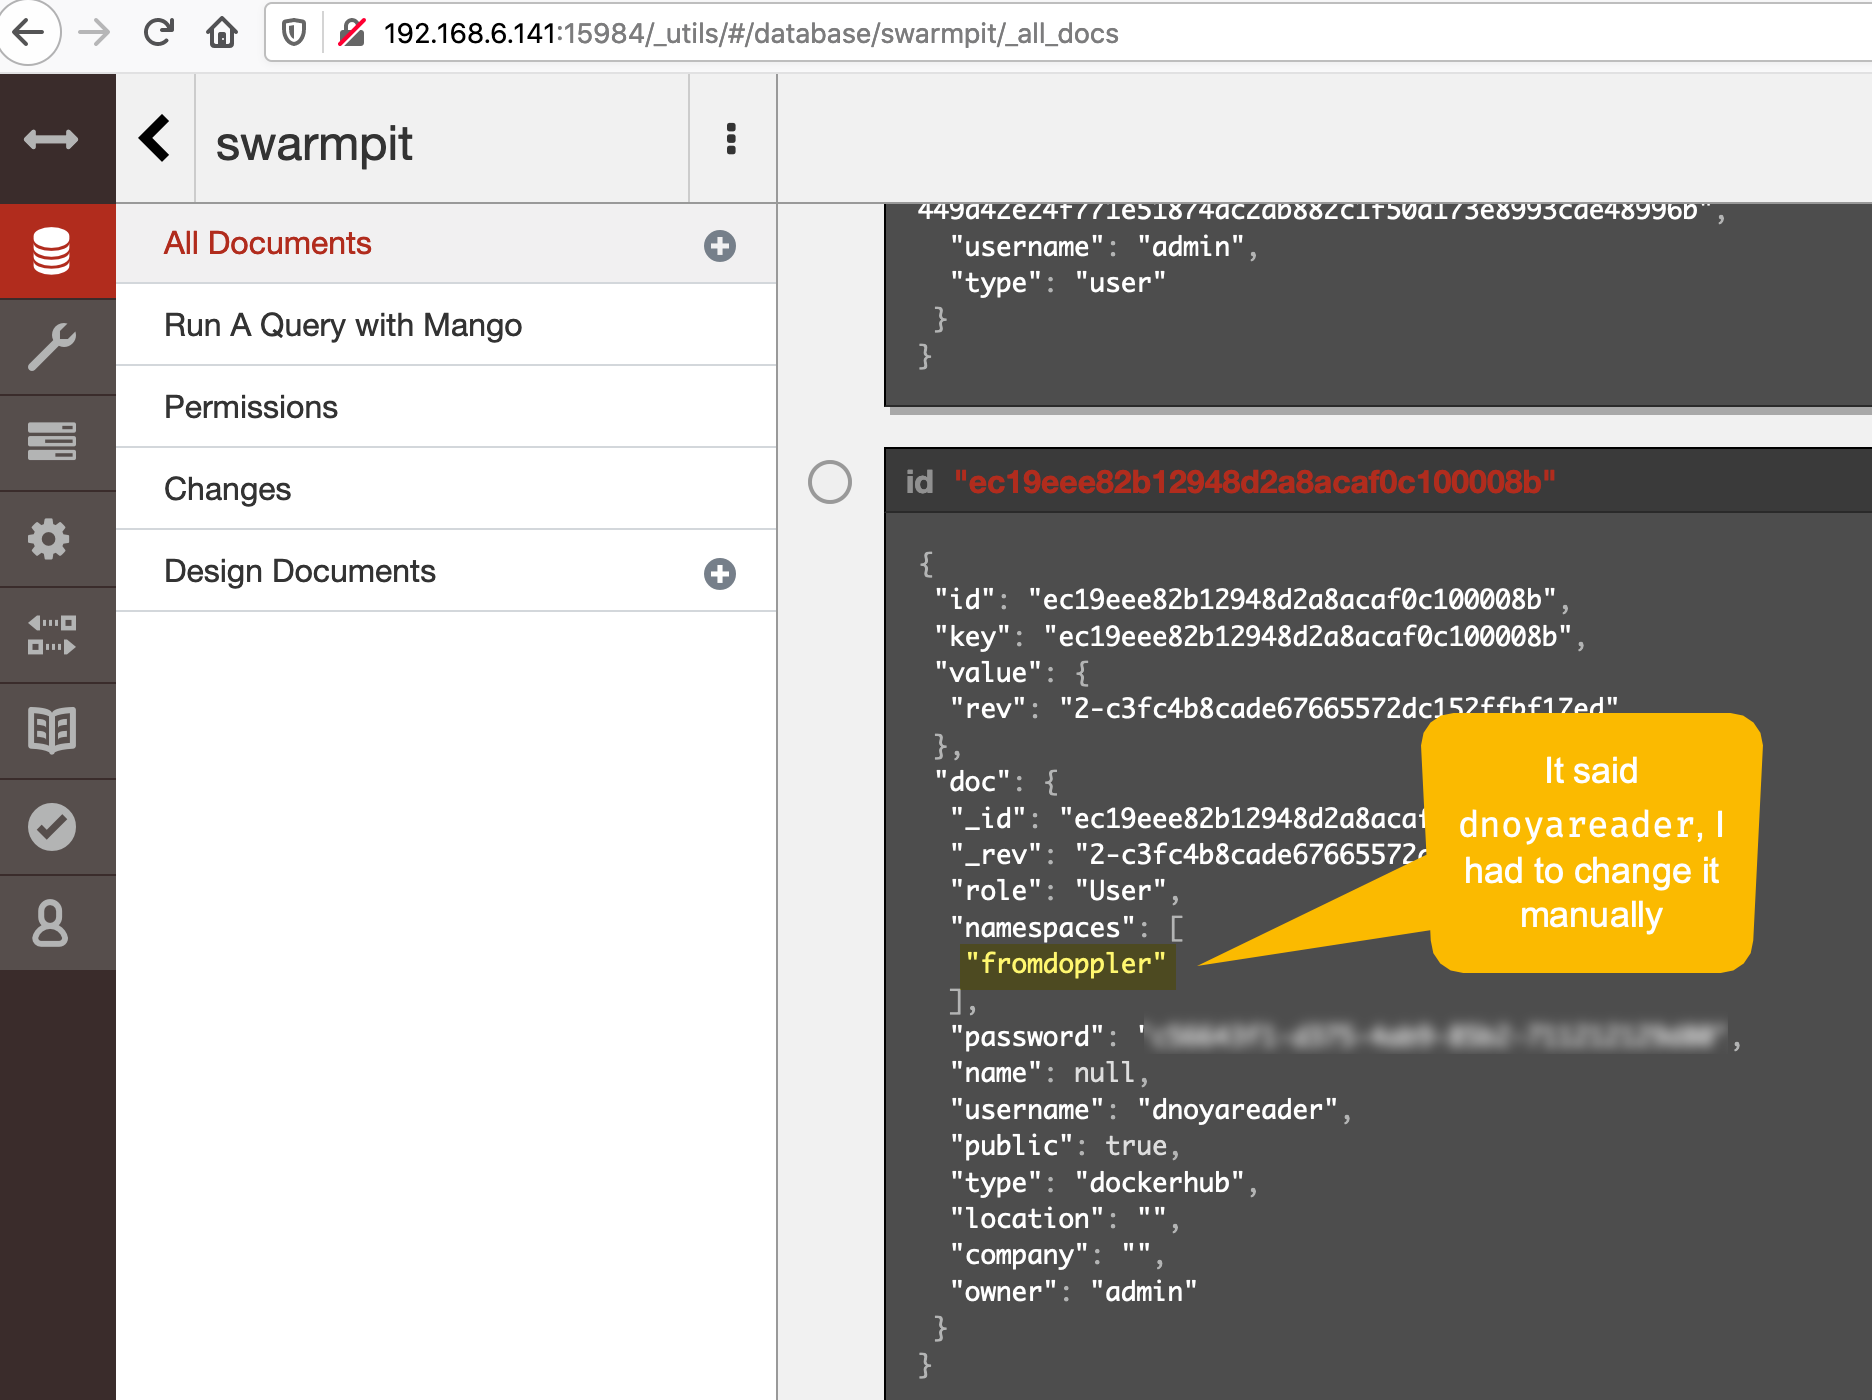This screenshot has height=1400, width=1872.
Task: Select Run A Query with Mango
Action: (x=343, y=325)
